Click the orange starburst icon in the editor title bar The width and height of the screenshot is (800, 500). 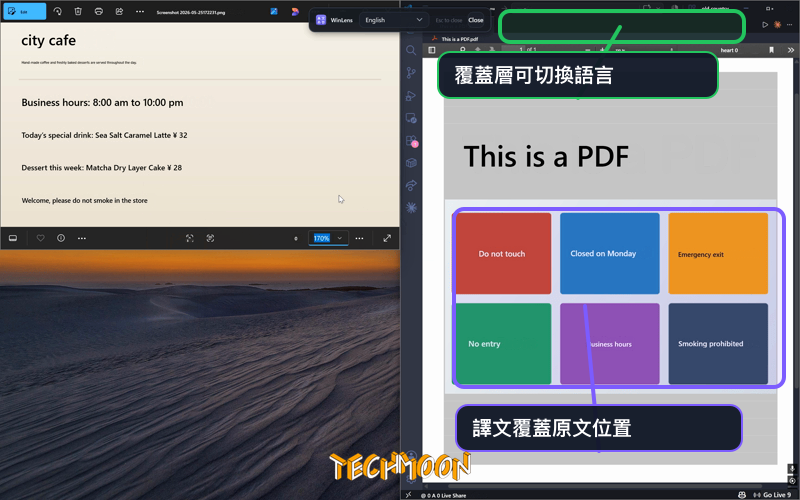(778, 24)
